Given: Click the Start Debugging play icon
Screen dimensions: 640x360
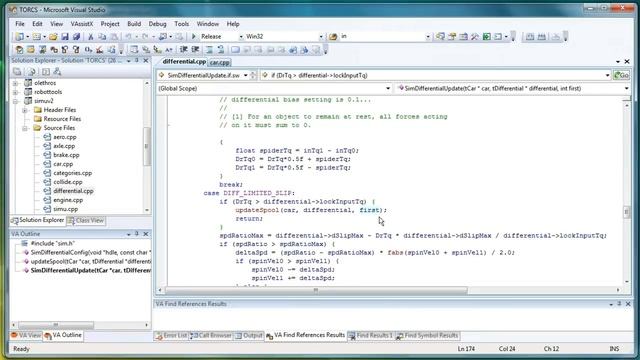Looking at the screenshot, I should click(x=194, y=36).
